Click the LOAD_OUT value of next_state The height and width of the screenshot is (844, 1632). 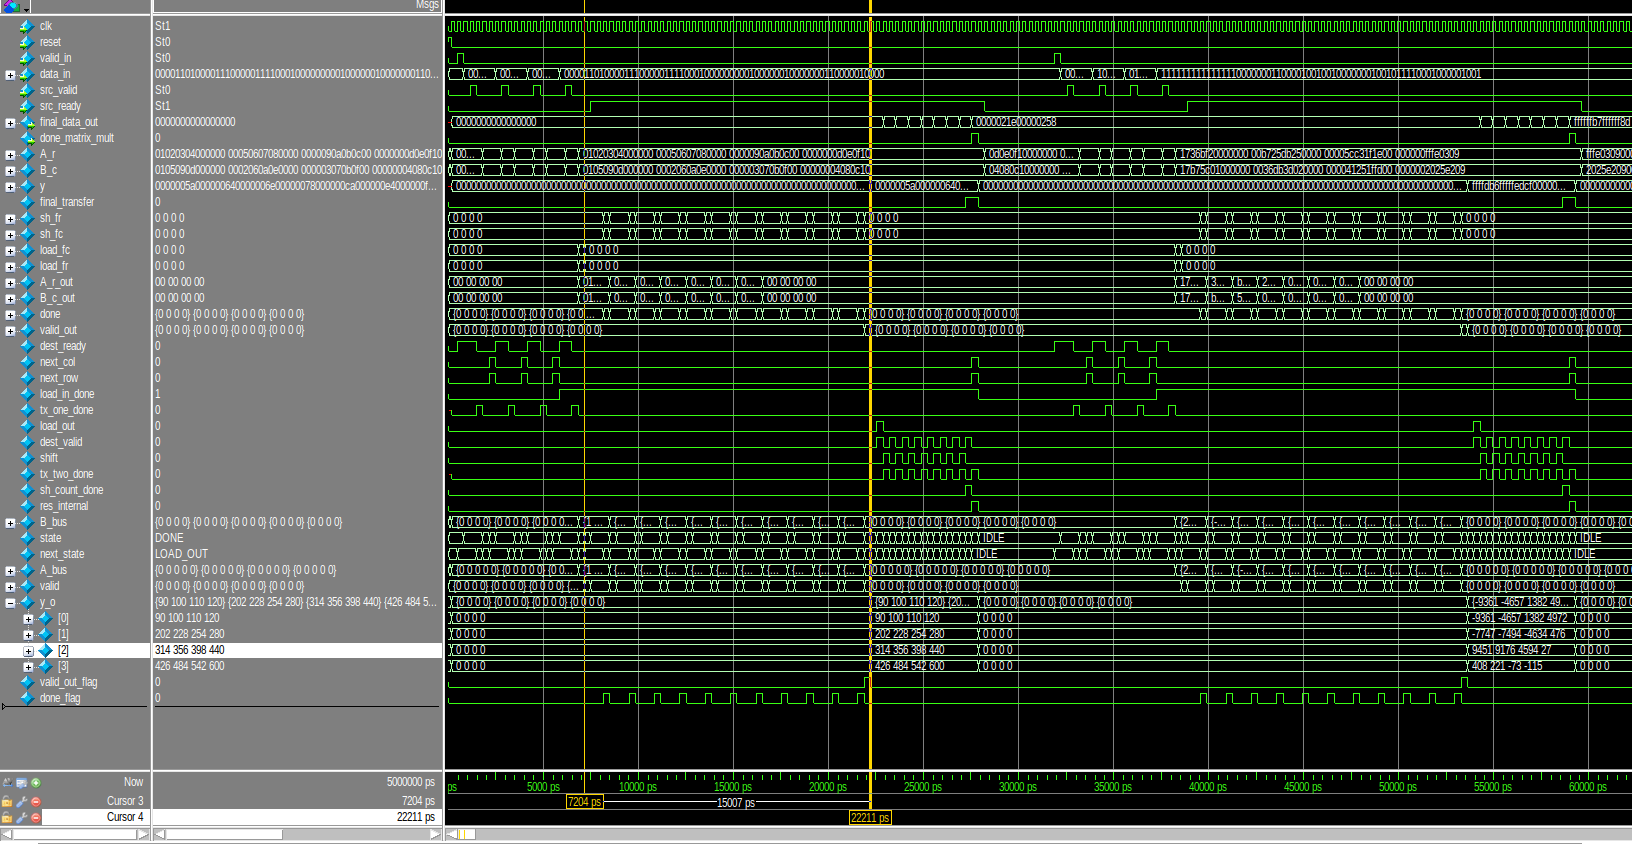182,554
